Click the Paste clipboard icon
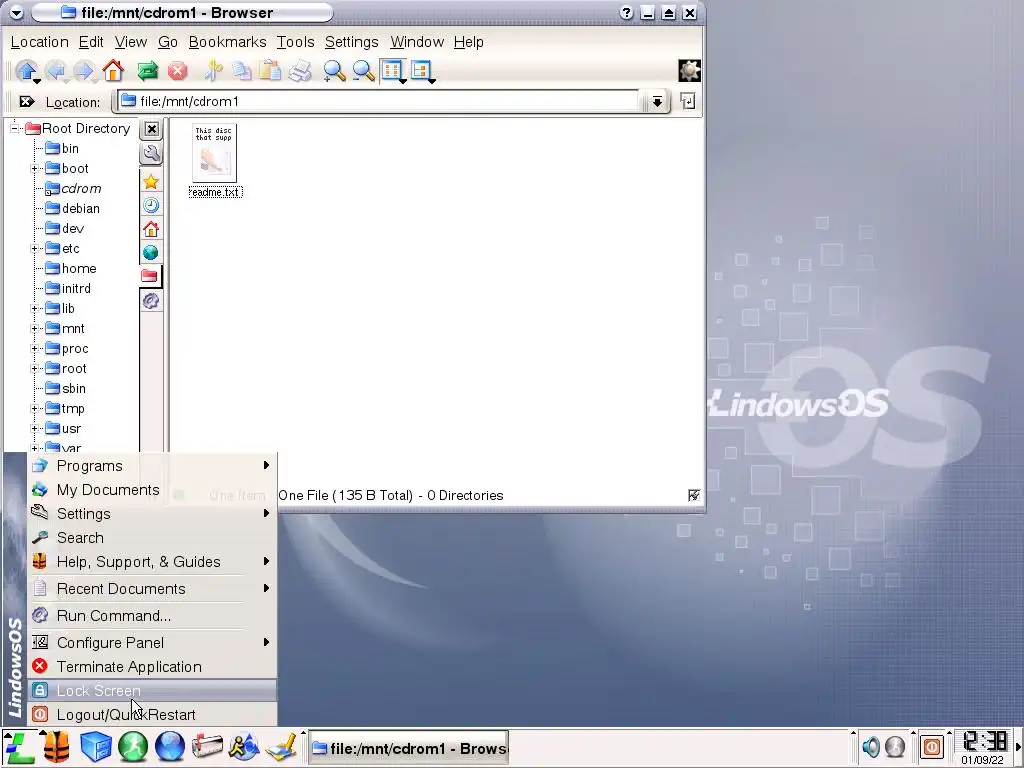Image resolution: width=1024 pixels, height=768 pixels. 270,71
